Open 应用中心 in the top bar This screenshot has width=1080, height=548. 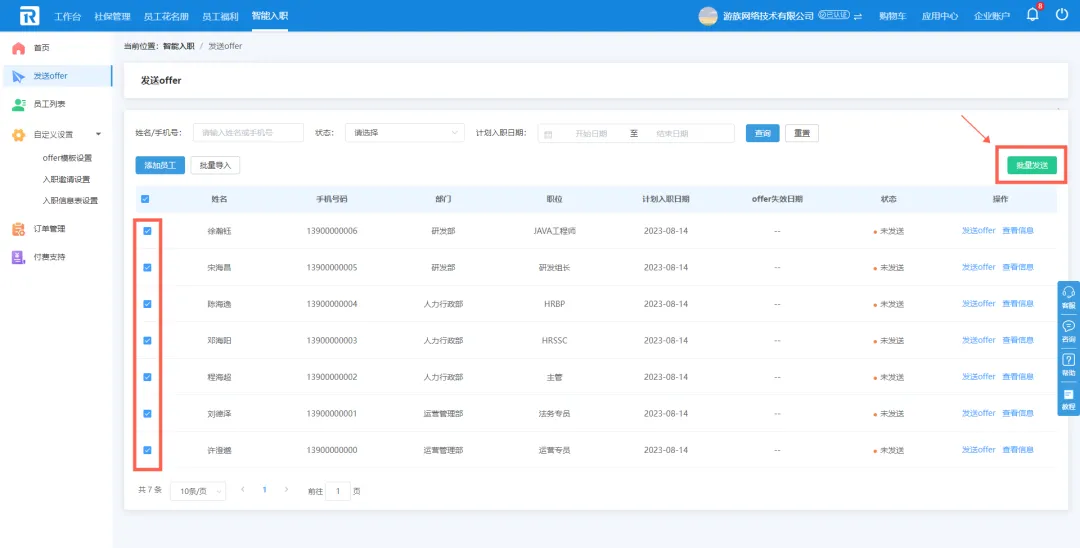(940, 17)
